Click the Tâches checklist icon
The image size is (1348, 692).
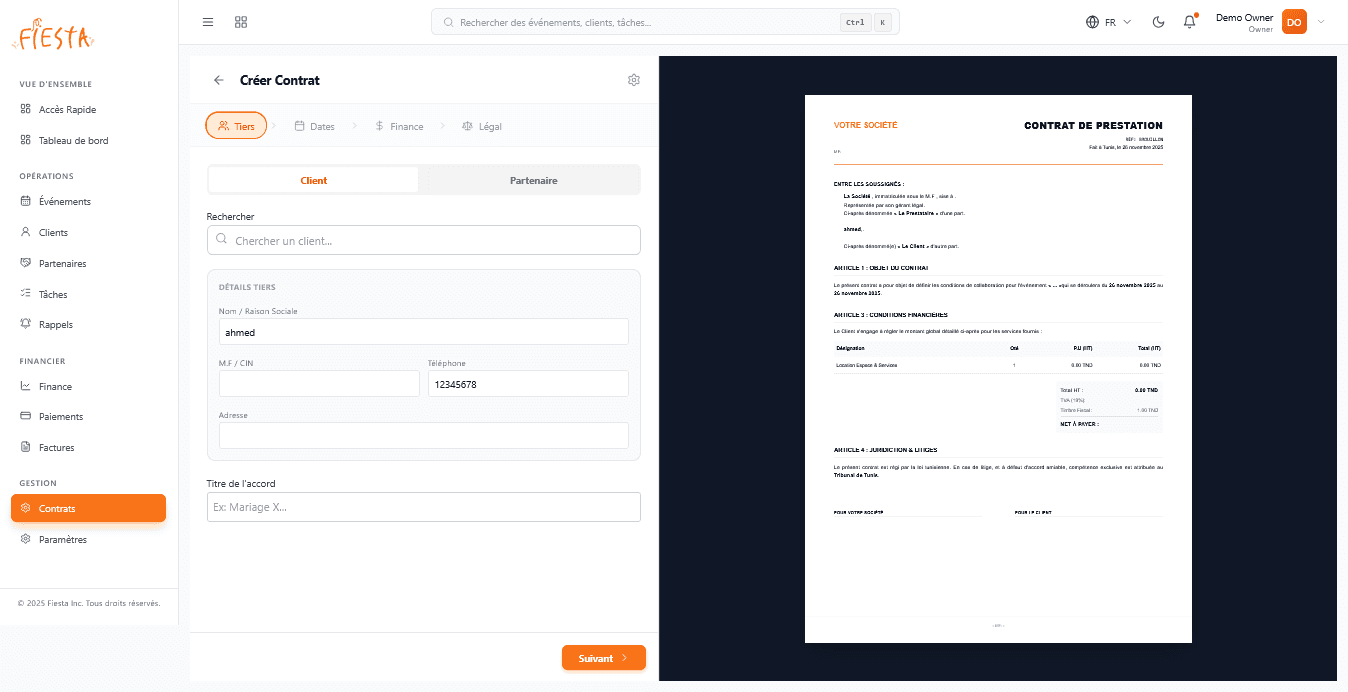[26, 294]
